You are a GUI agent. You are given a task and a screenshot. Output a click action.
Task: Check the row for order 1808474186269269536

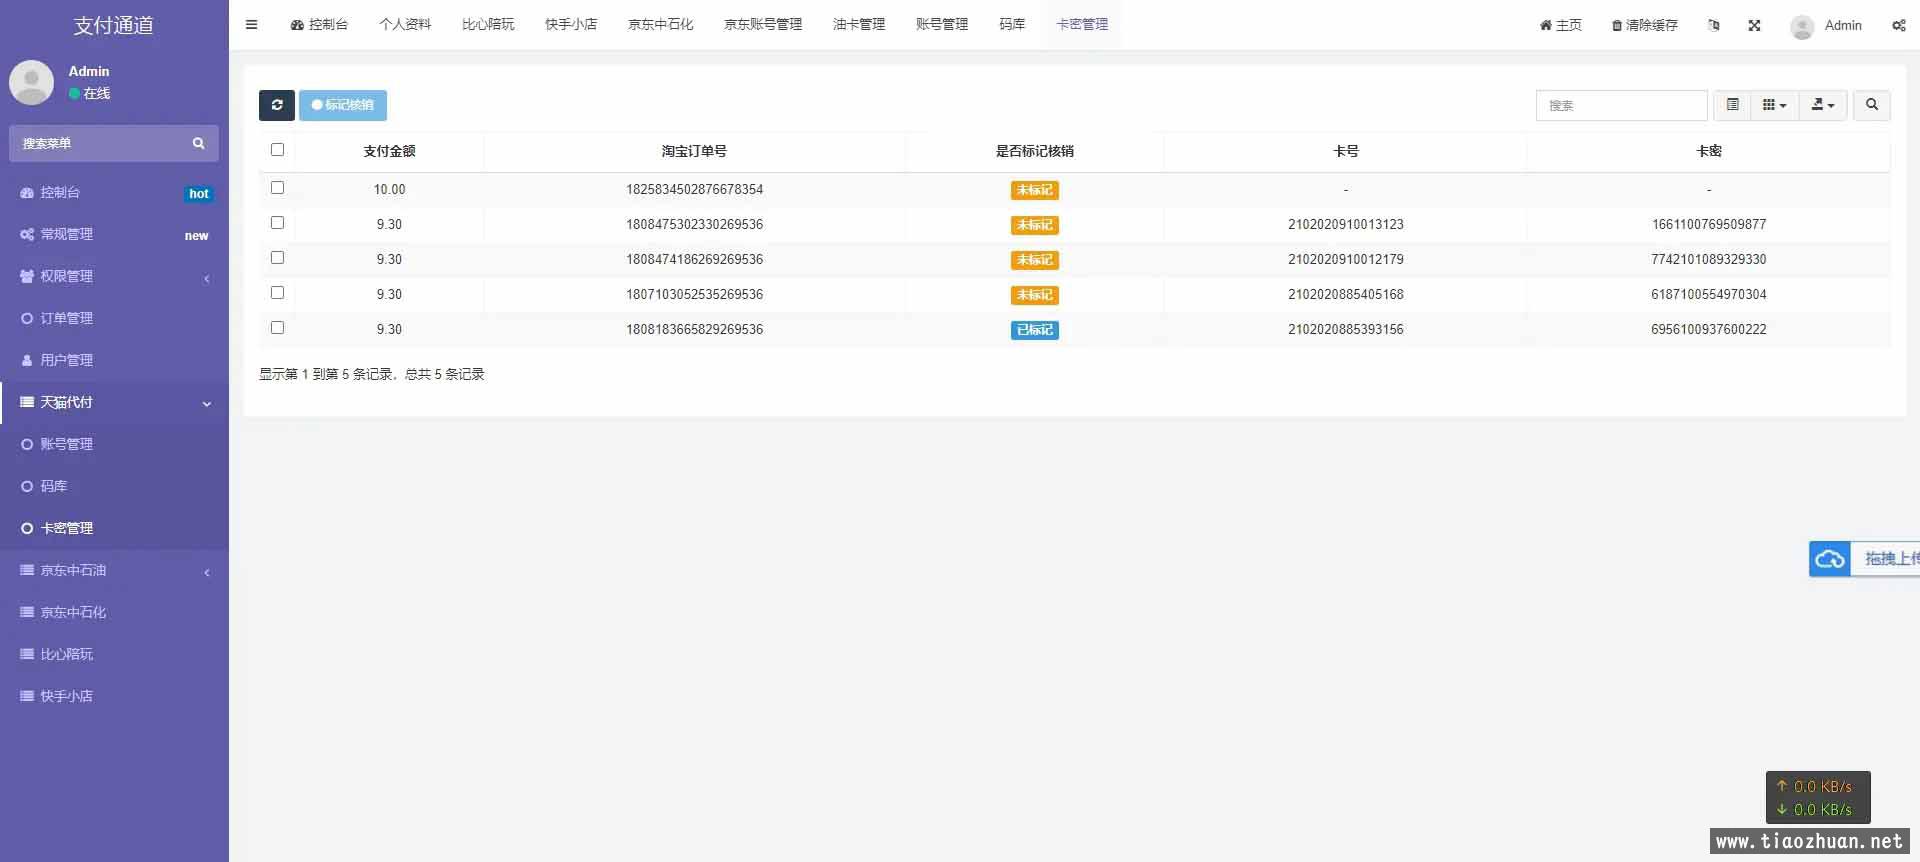pos(277,258)
